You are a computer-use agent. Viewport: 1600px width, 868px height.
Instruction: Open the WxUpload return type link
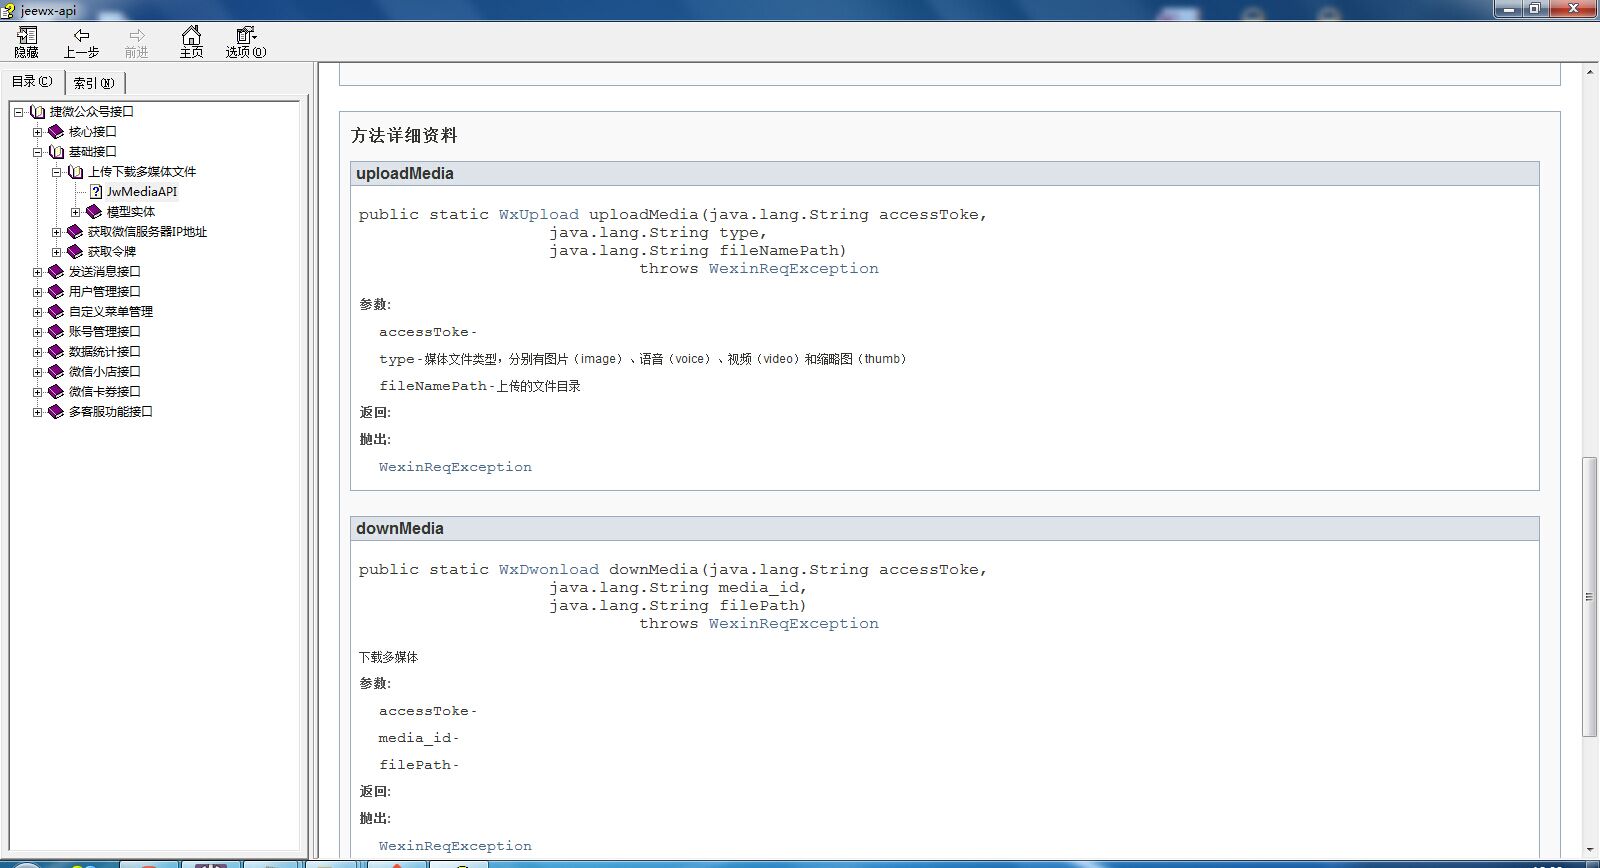[x=538, y=215]
